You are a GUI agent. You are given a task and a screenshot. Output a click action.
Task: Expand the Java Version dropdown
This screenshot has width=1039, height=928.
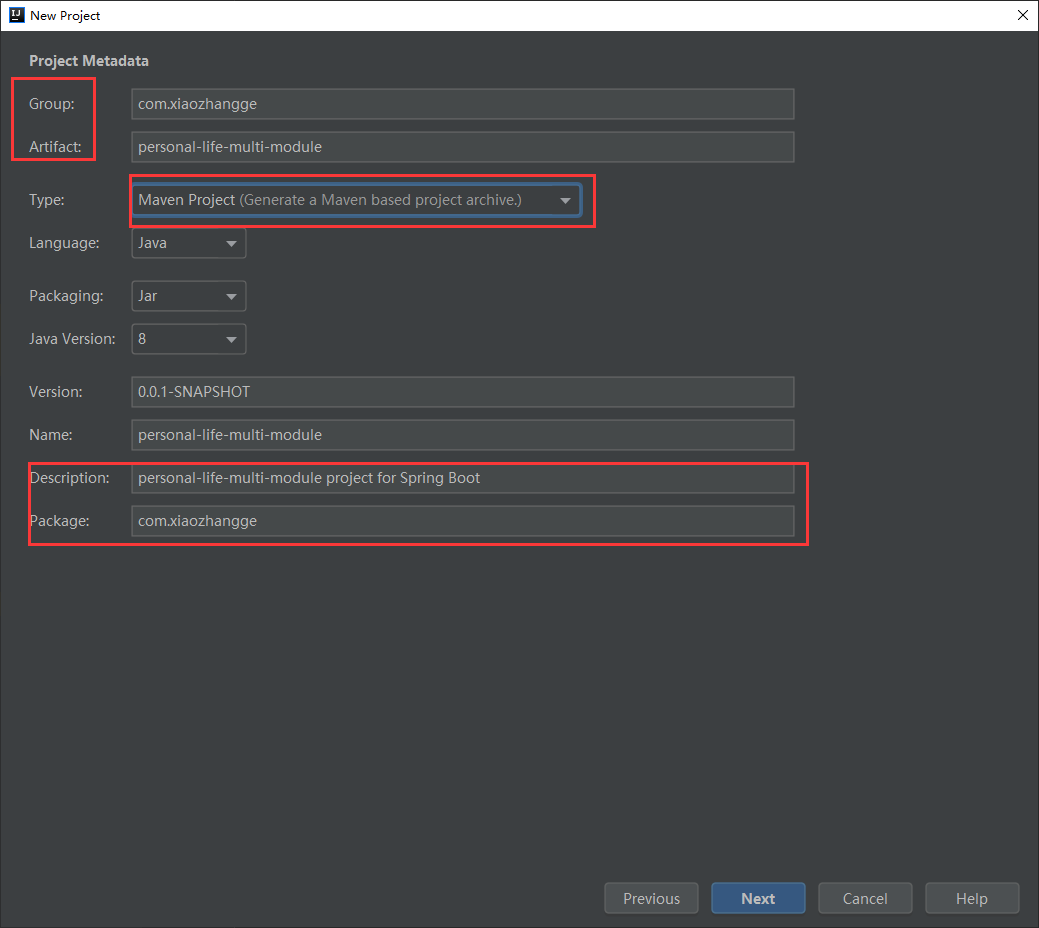tap(188, 339)
